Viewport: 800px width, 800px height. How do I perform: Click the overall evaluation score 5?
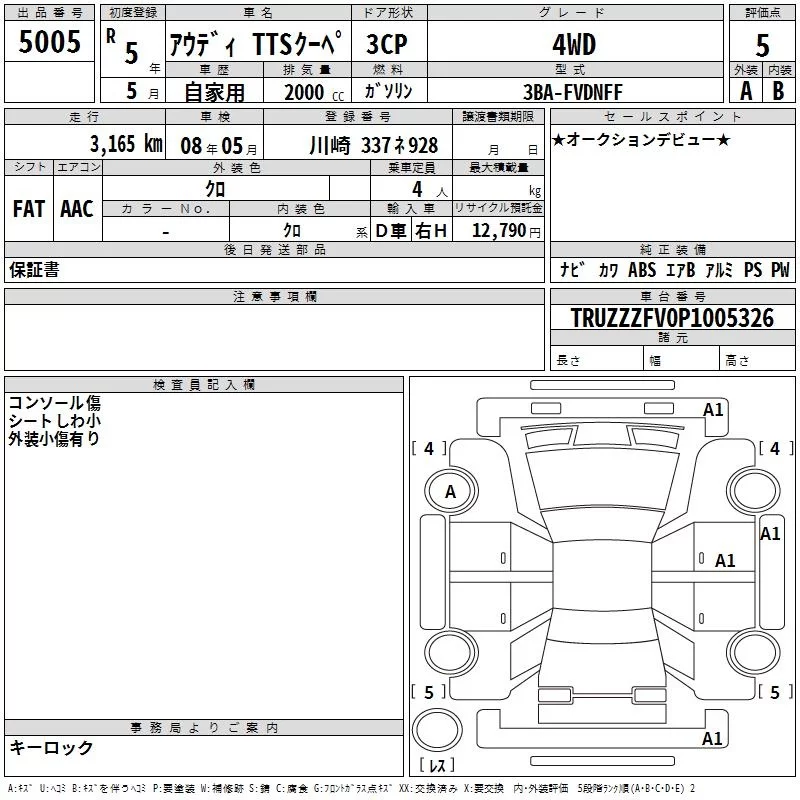(x=762, y=45)
